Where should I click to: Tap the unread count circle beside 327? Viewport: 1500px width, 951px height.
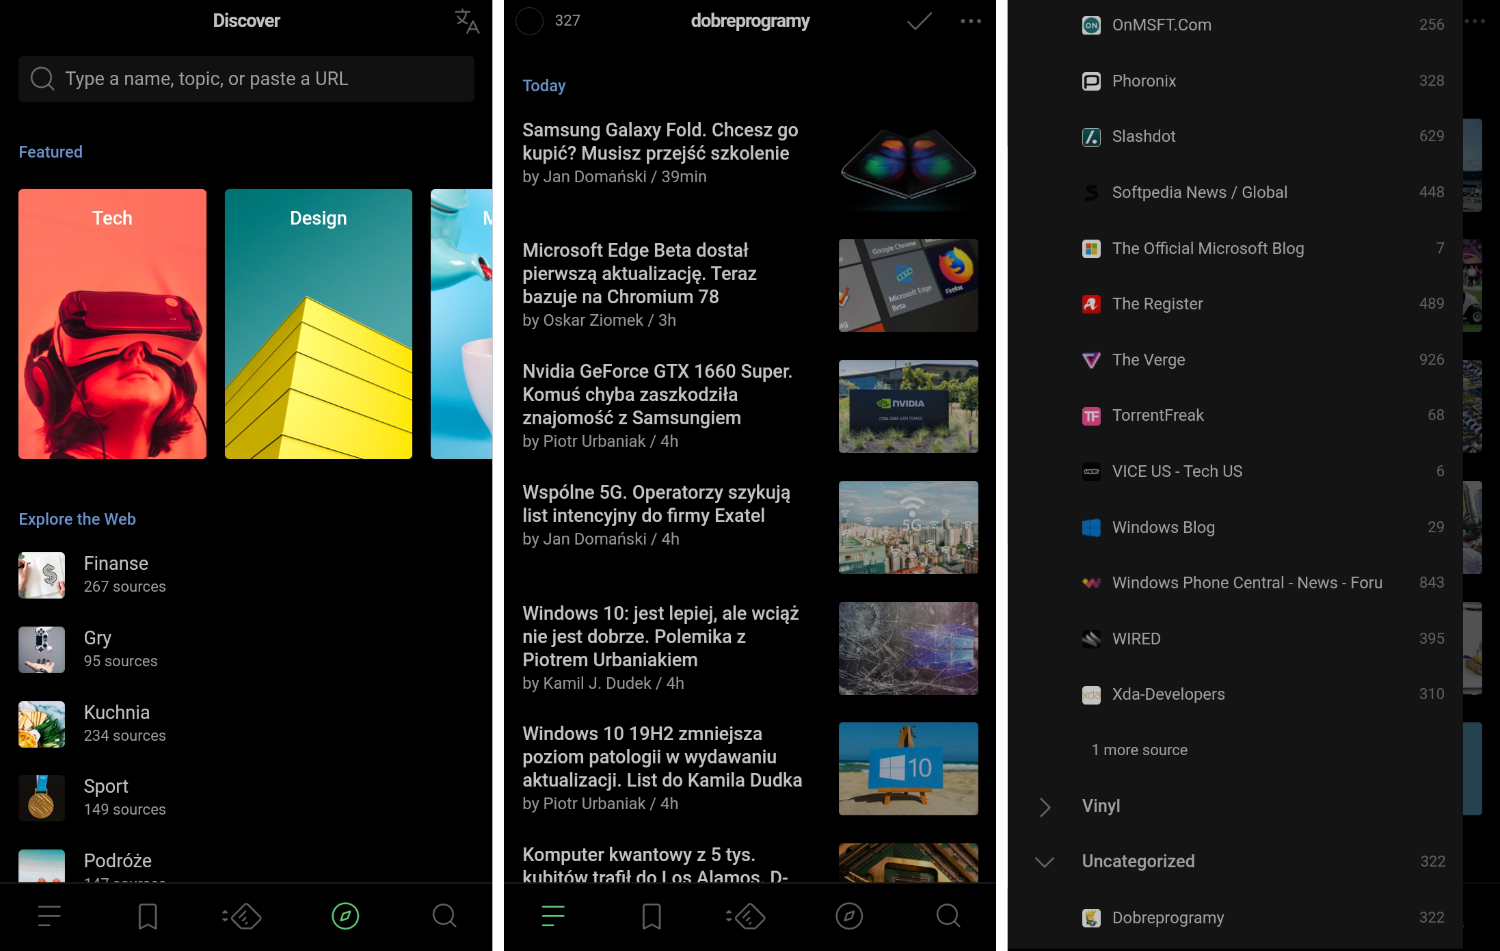click(529, 21)
